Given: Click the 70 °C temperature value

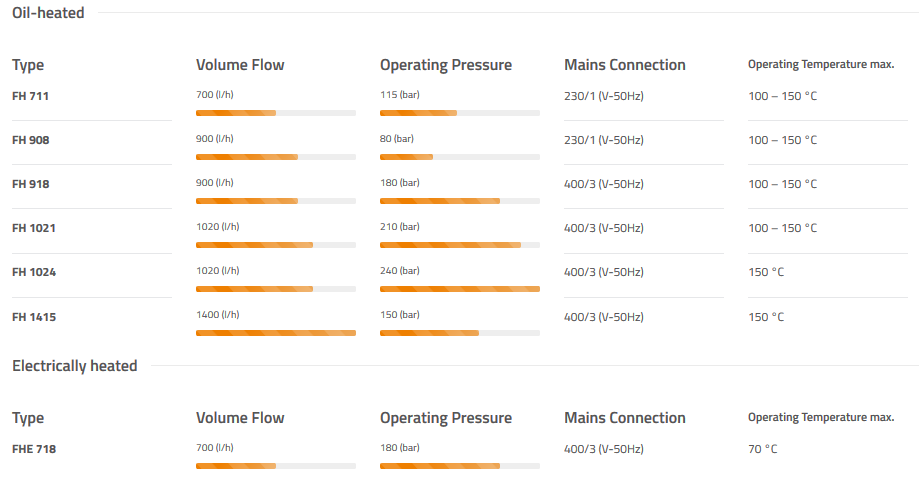Looking at the screenshot, I should pyautogui.click(x=763, y=449).
